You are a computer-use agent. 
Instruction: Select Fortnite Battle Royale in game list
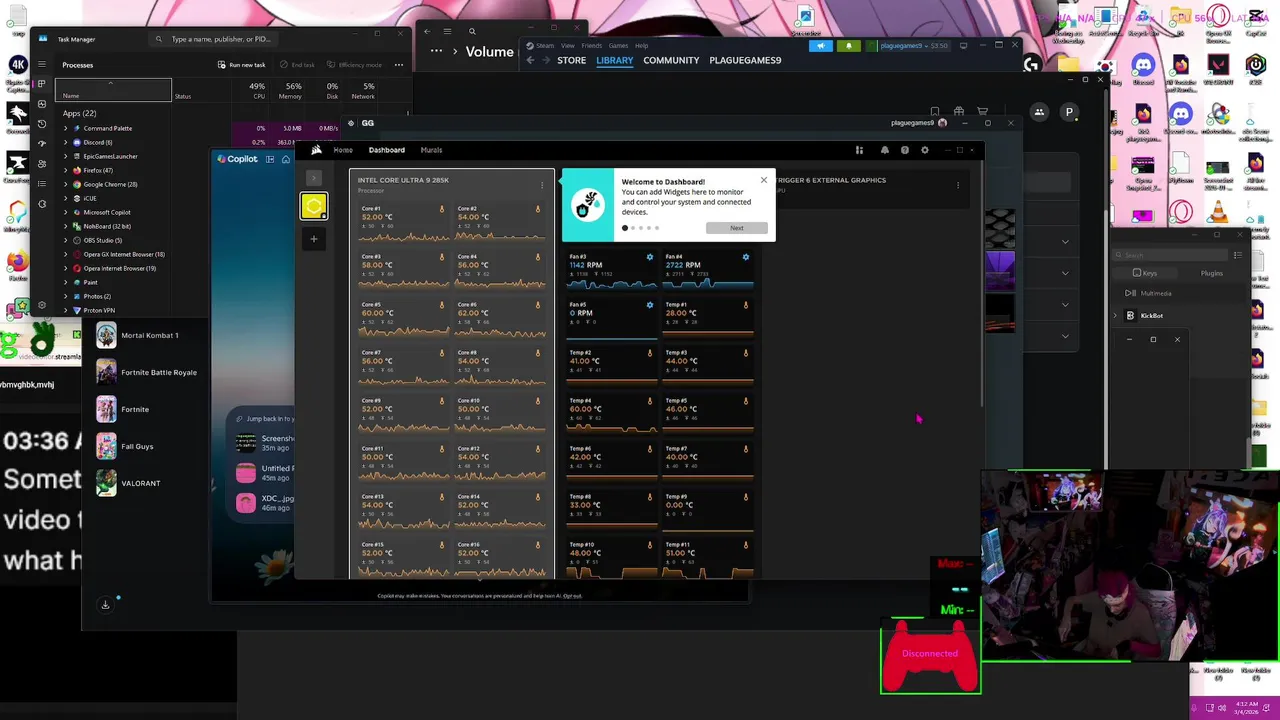tap(146, 372)
